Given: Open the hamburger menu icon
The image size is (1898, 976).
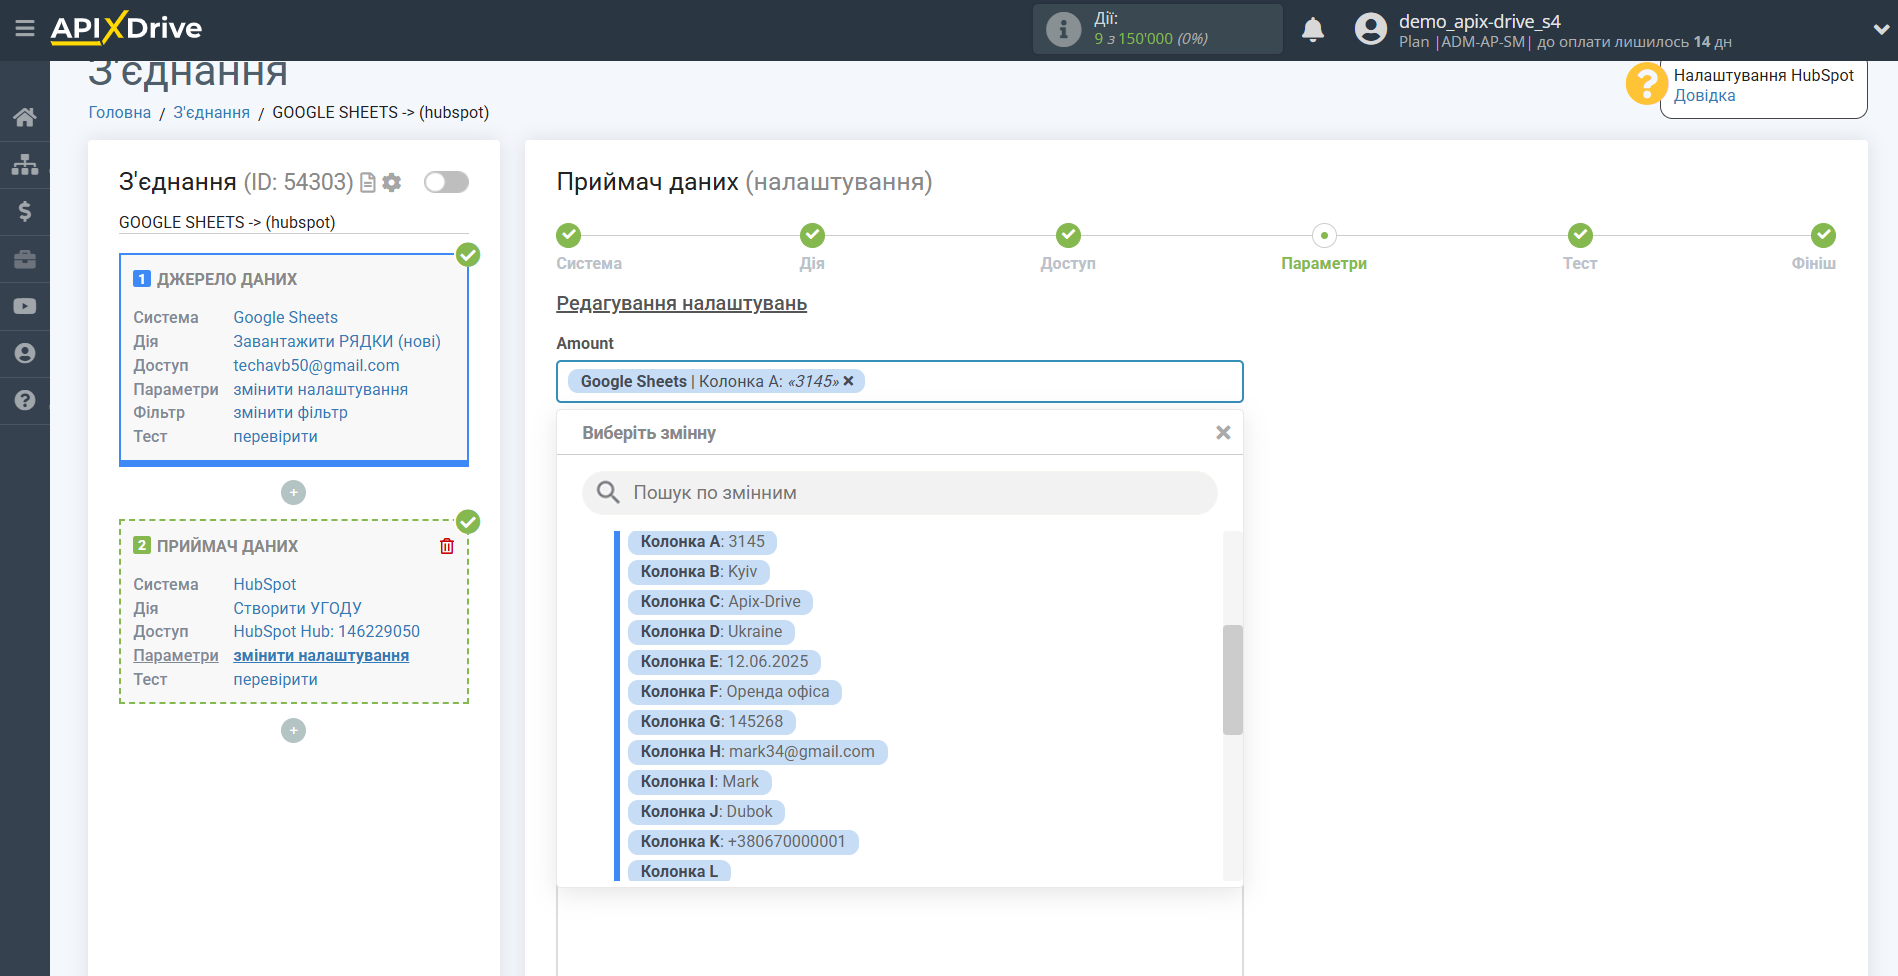Looking at the screenshot, I should pyautogui.click(x=25, y=28).
